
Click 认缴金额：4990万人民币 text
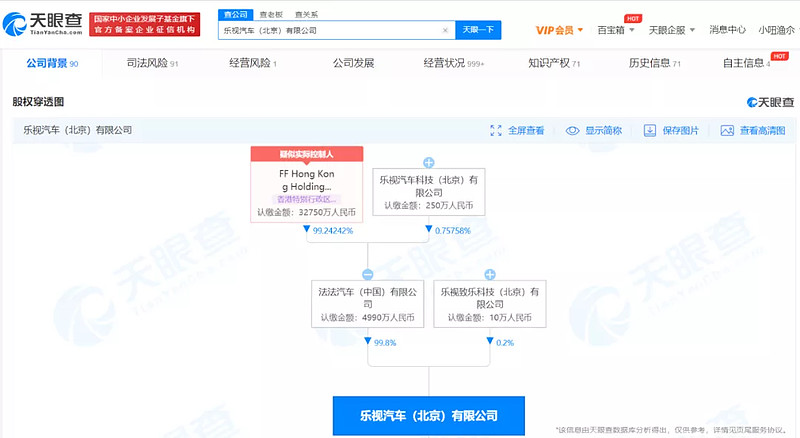(368, 318)
